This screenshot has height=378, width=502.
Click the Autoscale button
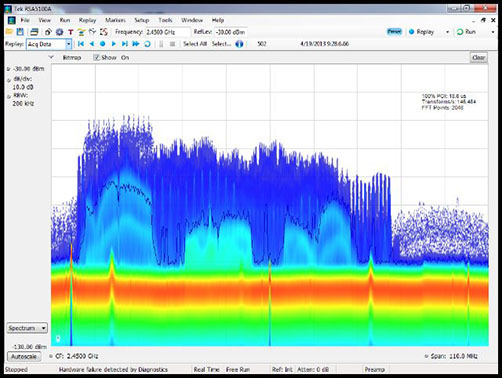click(x=24, y=357)
